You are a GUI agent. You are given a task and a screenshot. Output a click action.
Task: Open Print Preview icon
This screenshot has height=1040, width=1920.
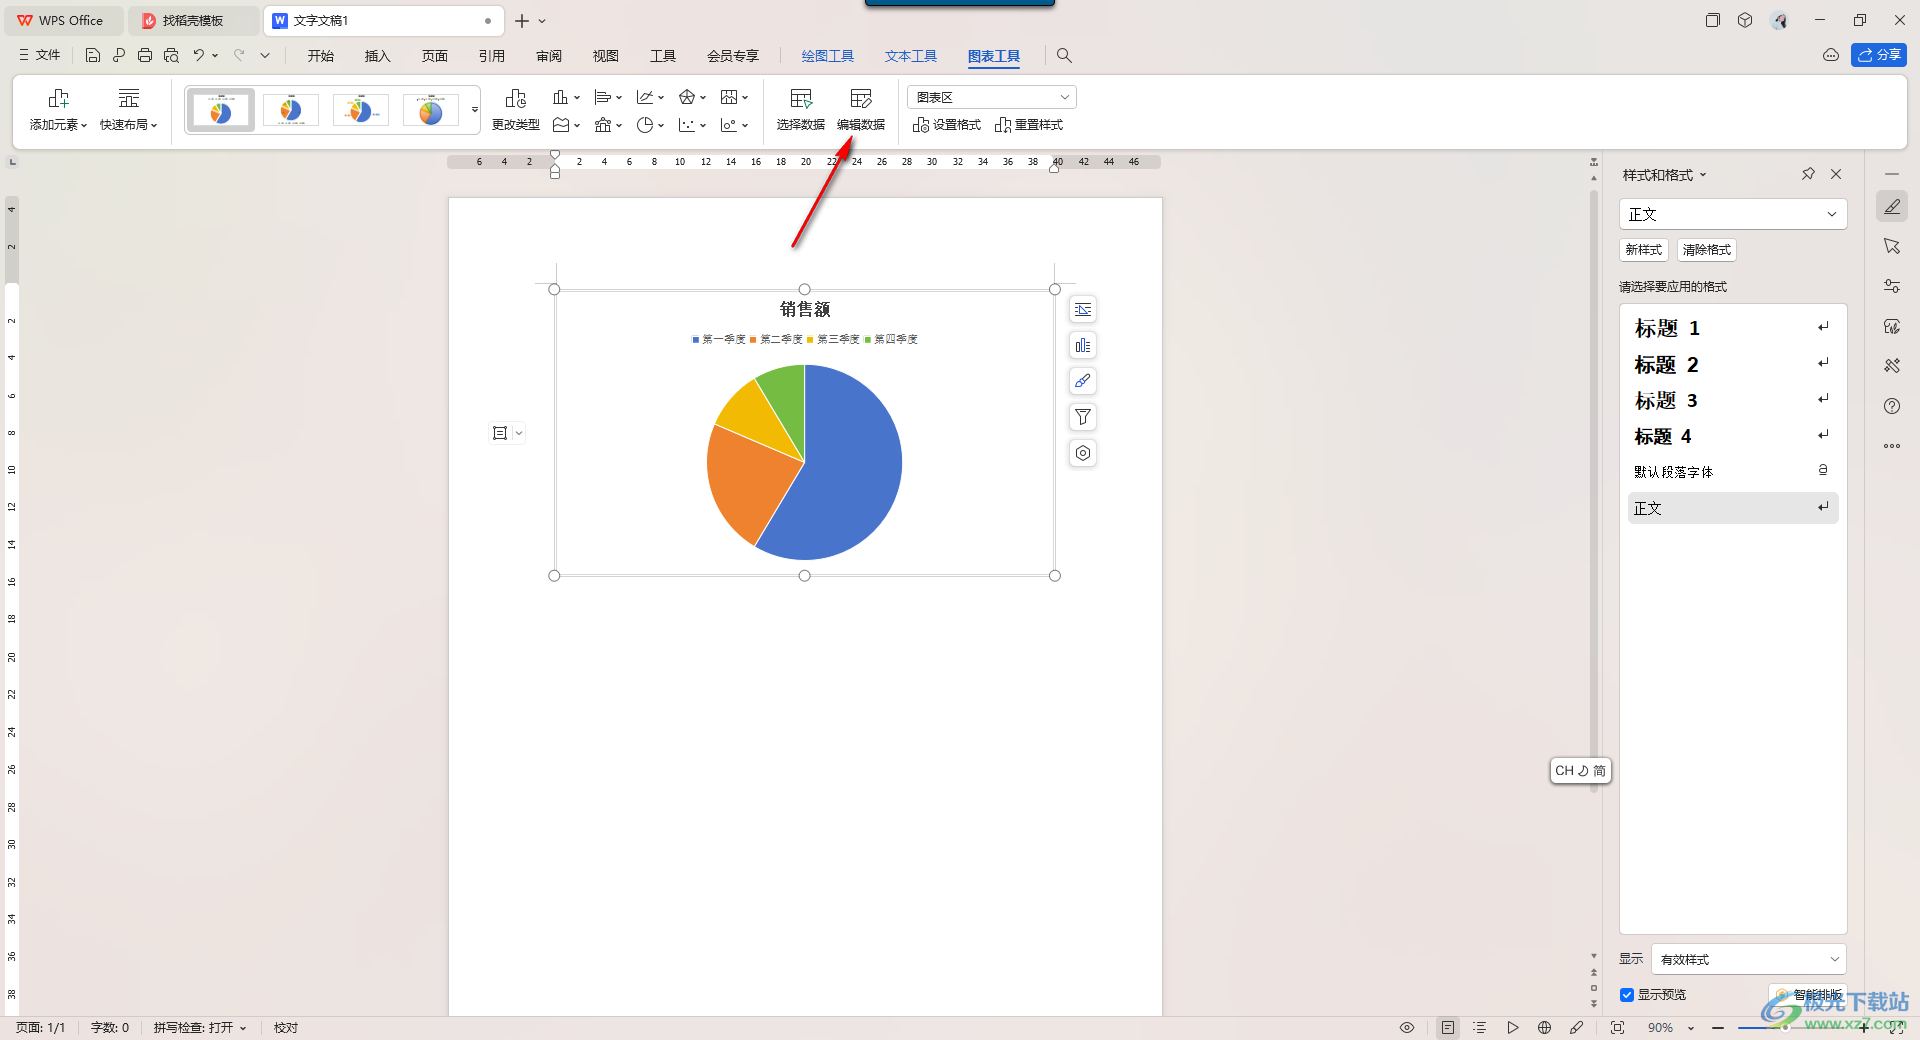click(x=171, y=56)
